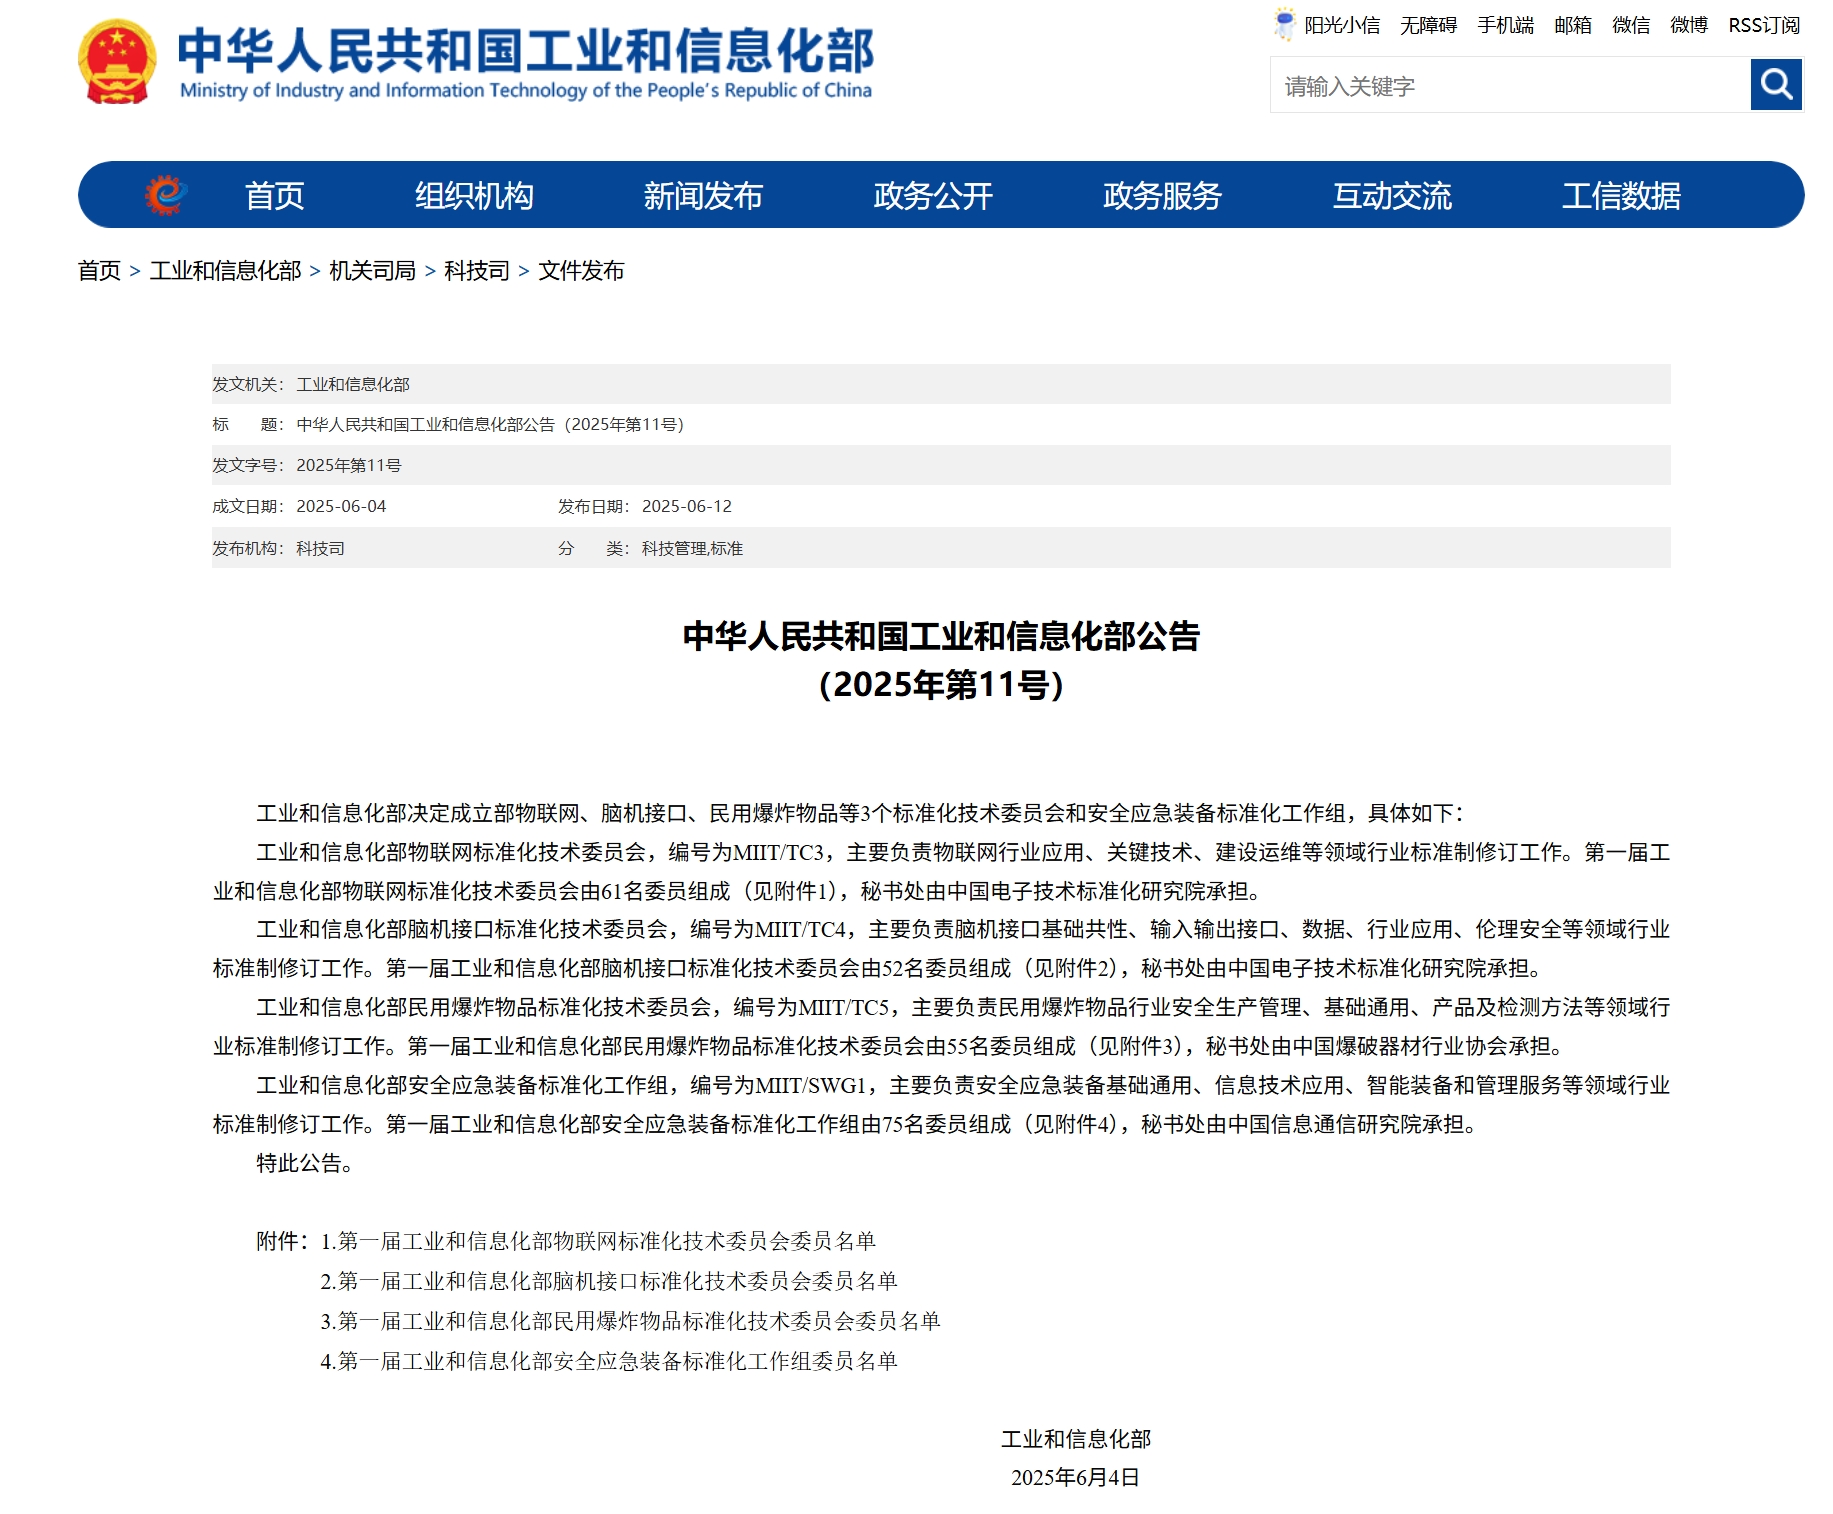Click the 特此公告。 line
1833x1514 pixels.
click(305, 1164)
